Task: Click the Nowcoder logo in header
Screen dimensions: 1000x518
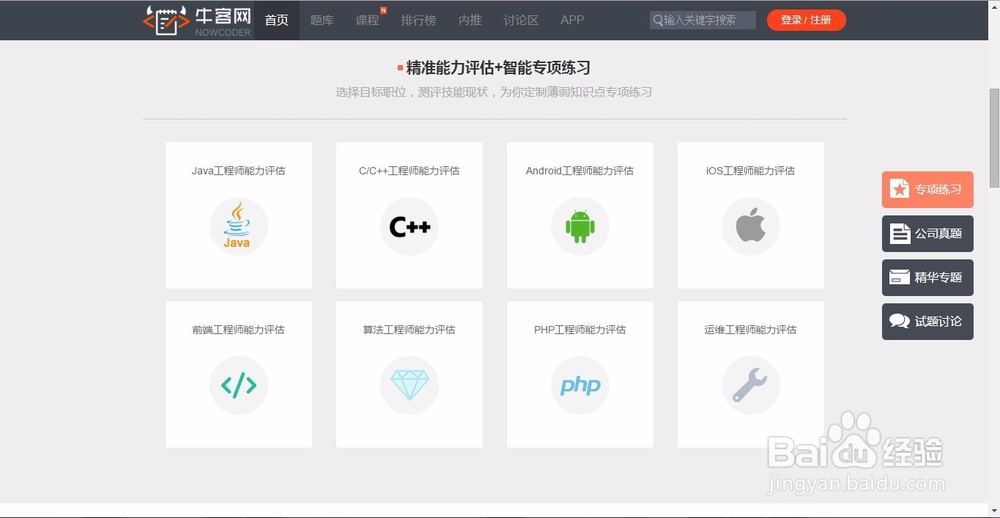Action: pos(196,20)
